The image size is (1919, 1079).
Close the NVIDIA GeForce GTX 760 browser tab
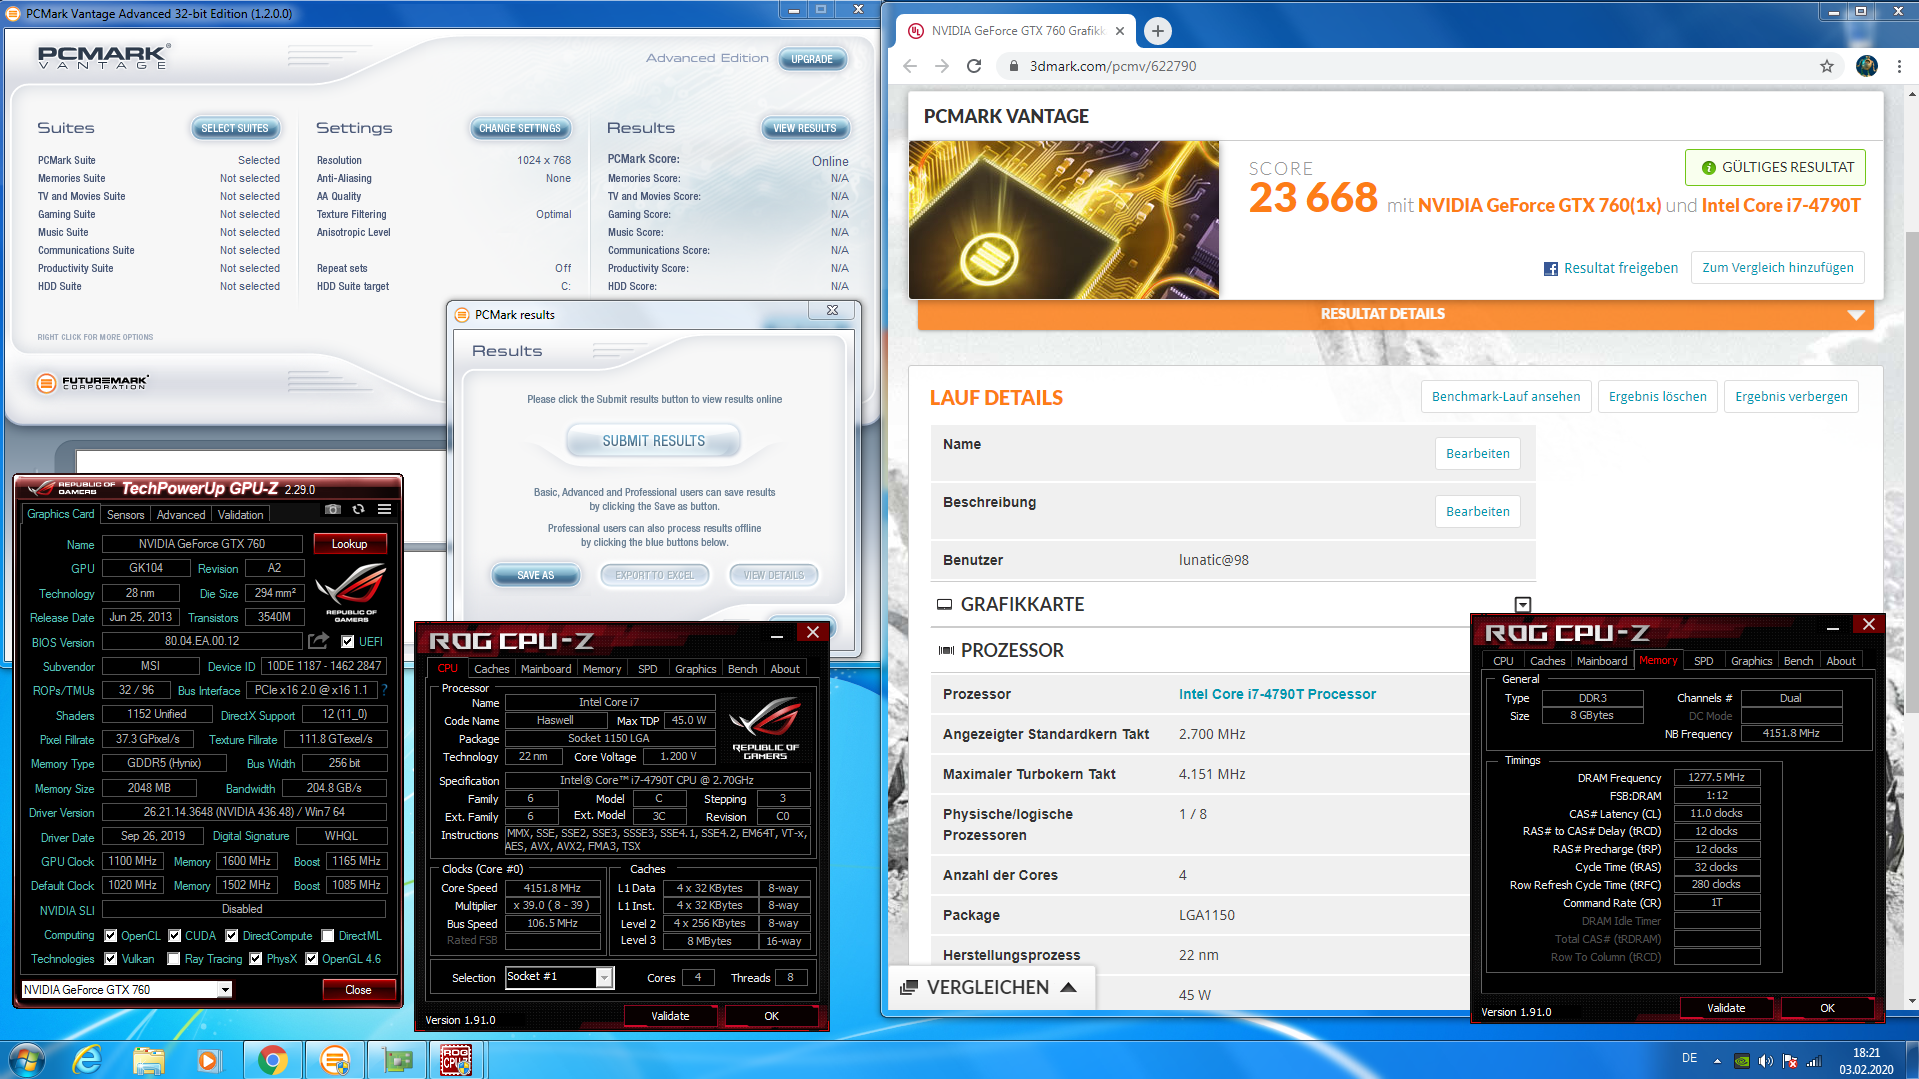point(1120,31)
